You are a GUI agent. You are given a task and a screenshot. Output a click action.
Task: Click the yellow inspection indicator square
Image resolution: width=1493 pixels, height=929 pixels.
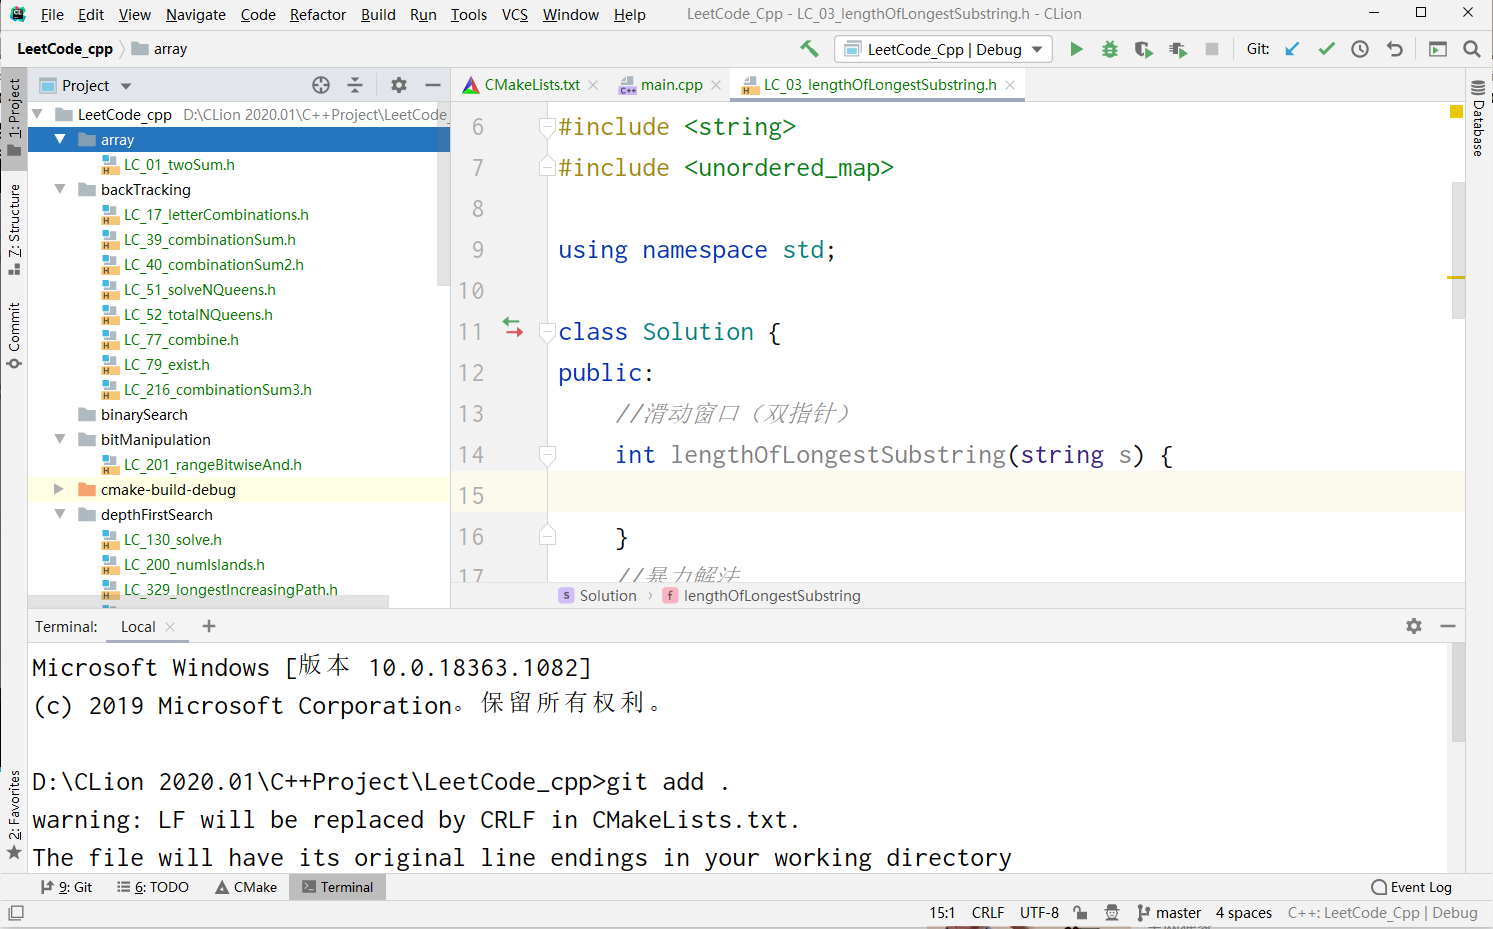(1457, 111)
